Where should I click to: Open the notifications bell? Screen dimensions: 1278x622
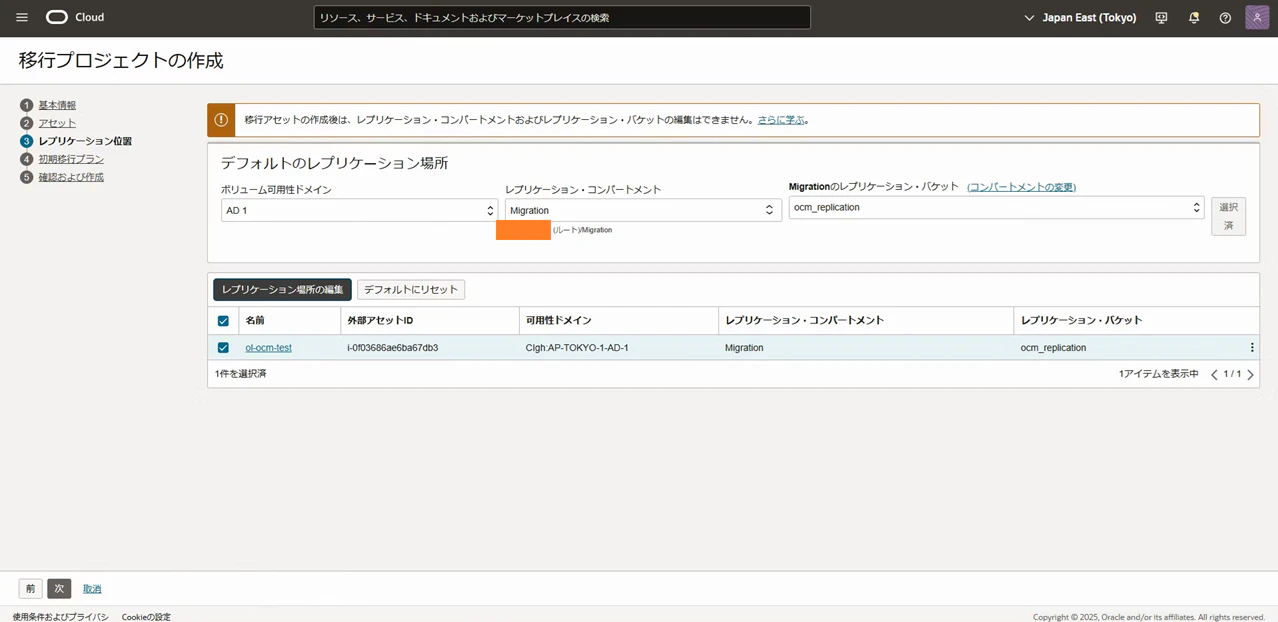(x=1193, y=18)
